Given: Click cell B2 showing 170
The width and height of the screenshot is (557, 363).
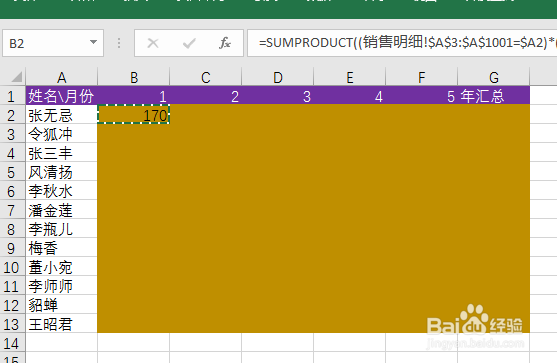Looking at the screenshot, I should [134, 114].
